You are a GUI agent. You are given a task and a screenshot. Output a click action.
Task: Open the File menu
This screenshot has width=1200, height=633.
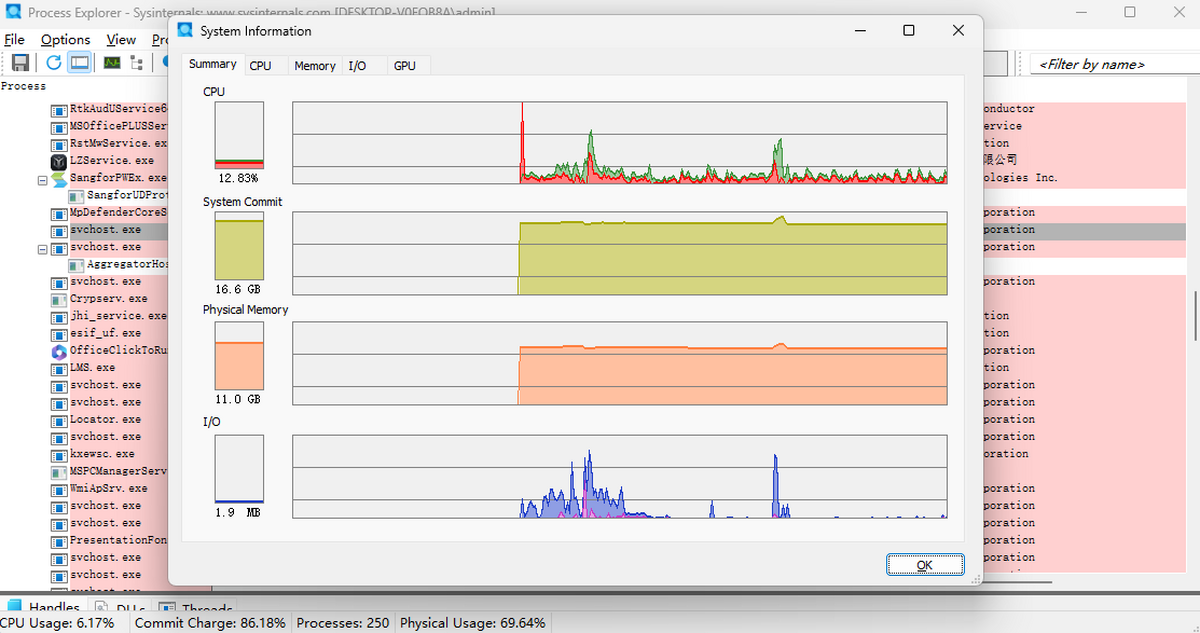15,40
